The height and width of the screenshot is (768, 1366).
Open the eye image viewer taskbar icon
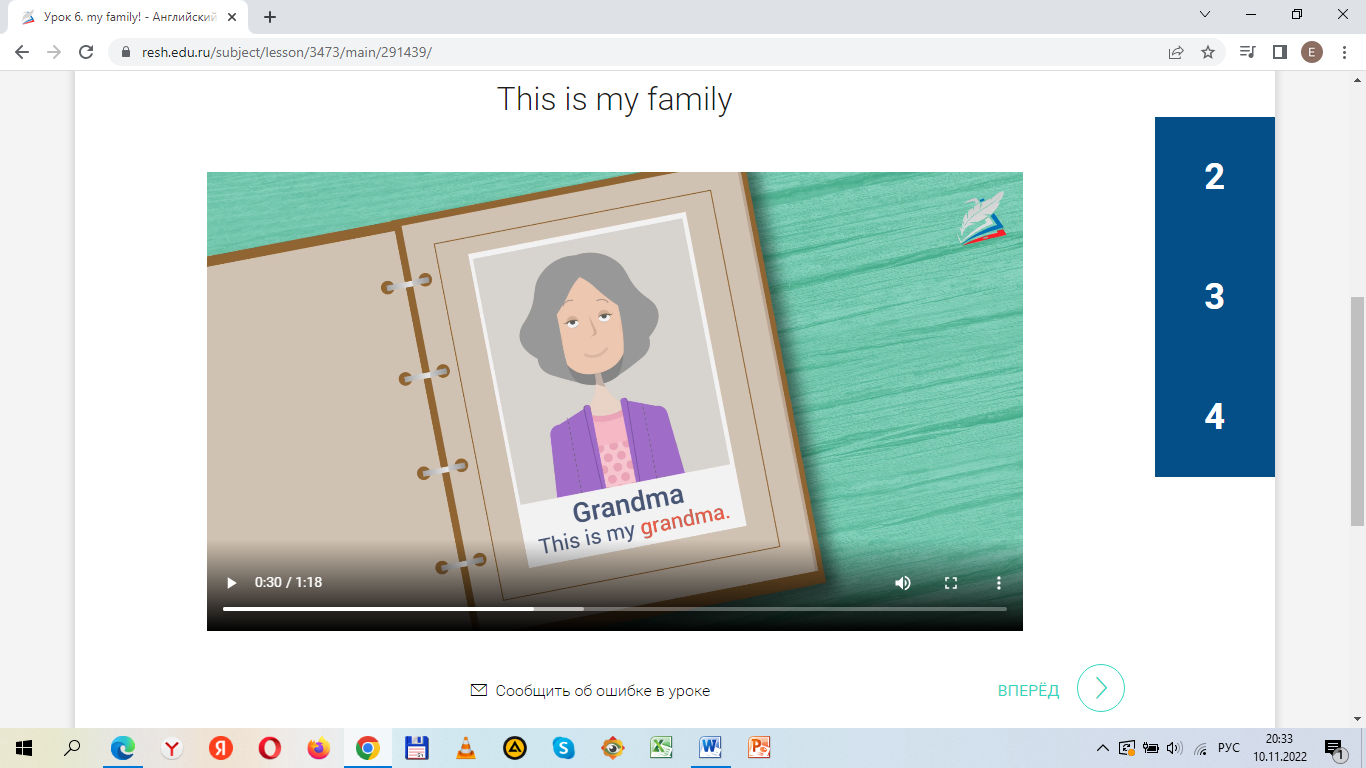tap(612, 748)
